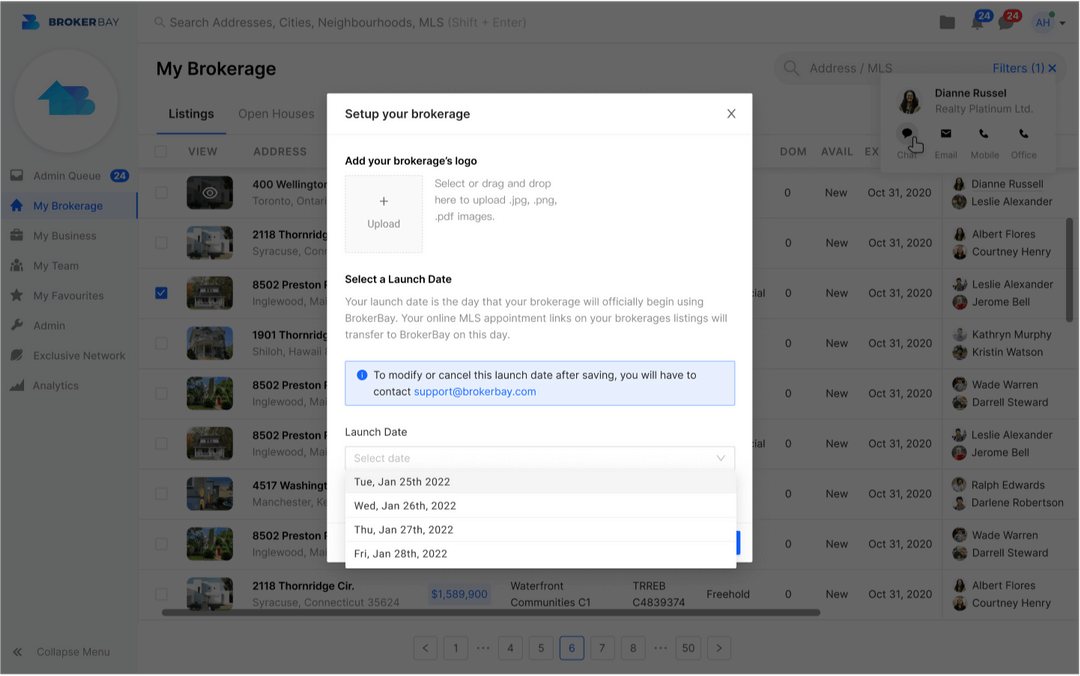Screen dimensions: 1080x676
Task: Click the support@brokerbay.com link
Action: [475, 392]
